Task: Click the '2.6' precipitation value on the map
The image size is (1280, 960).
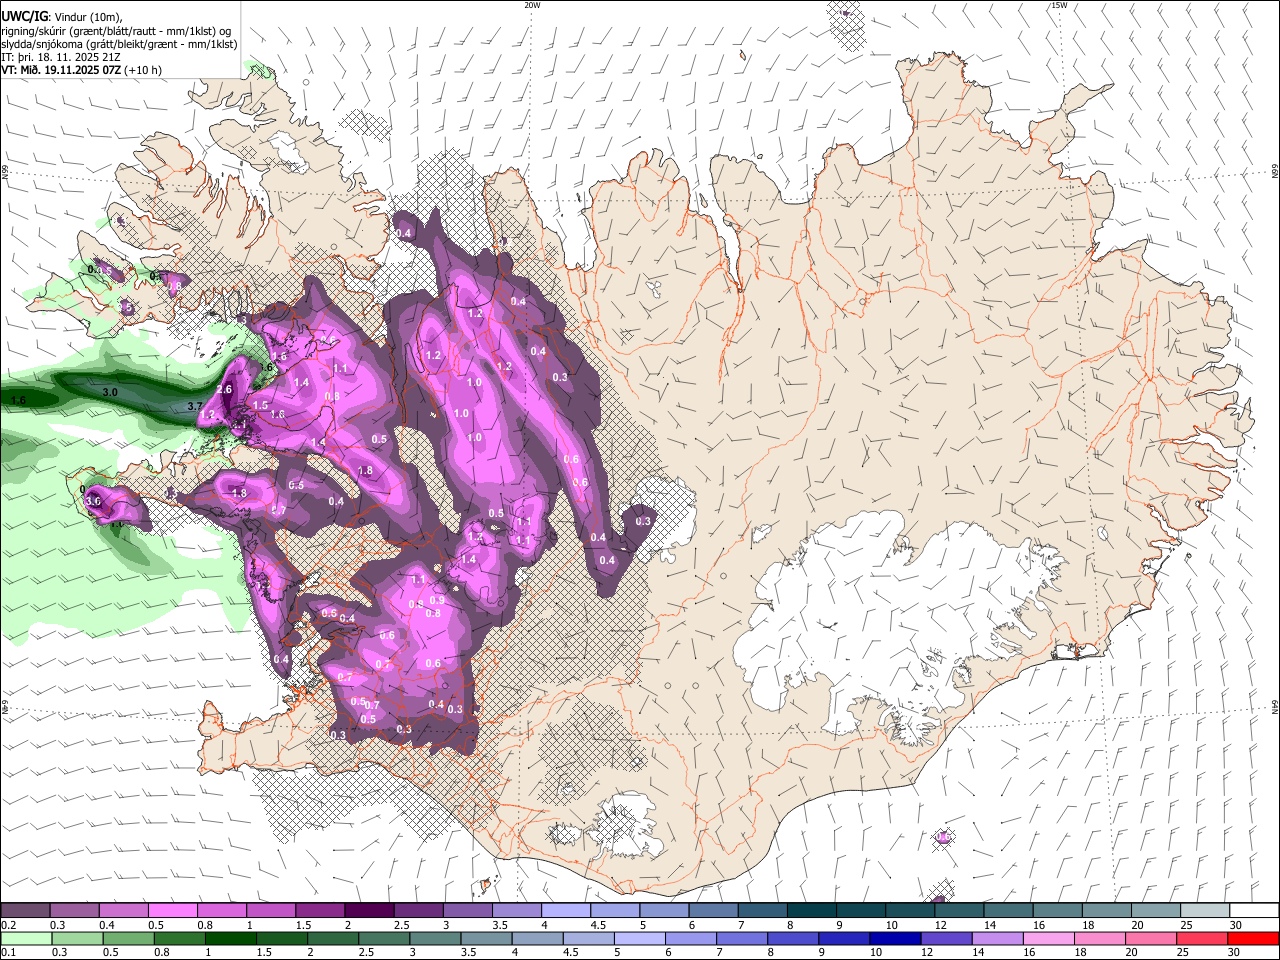Action: [224, 390]
